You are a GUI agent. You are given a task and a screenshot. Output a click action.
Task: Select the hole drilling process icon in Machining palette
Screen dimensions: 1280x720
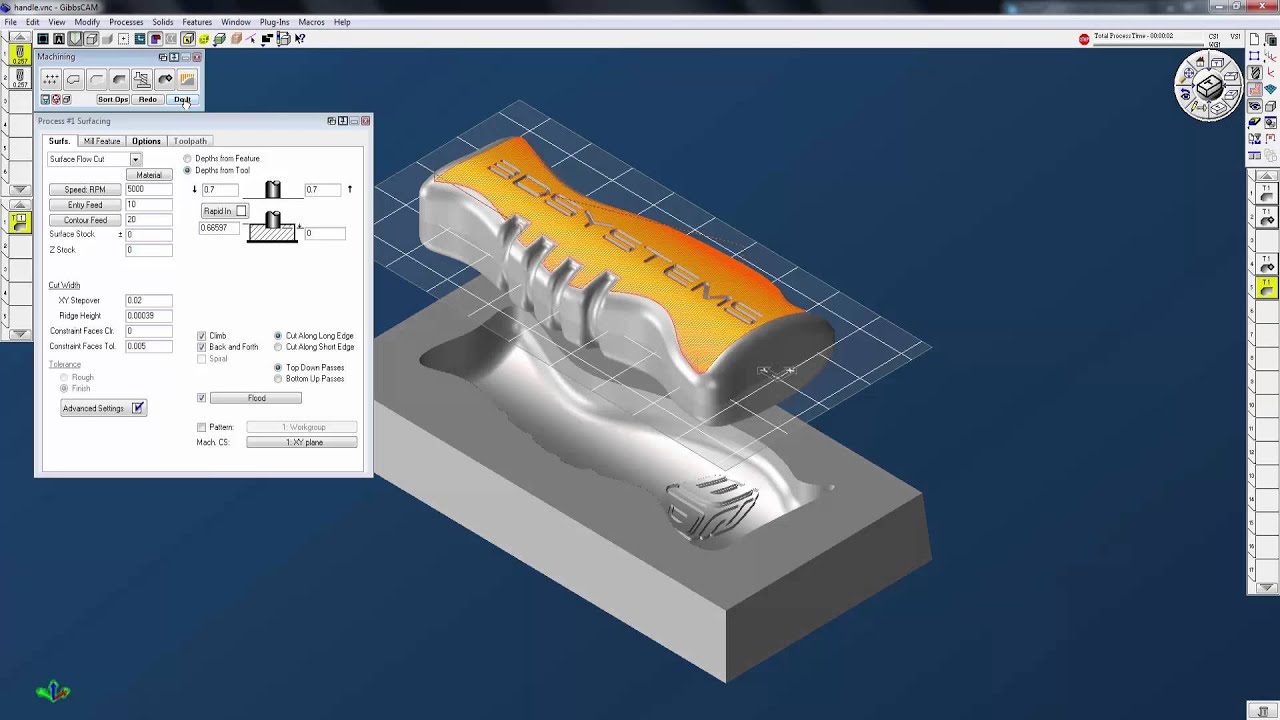pos(50,79)
